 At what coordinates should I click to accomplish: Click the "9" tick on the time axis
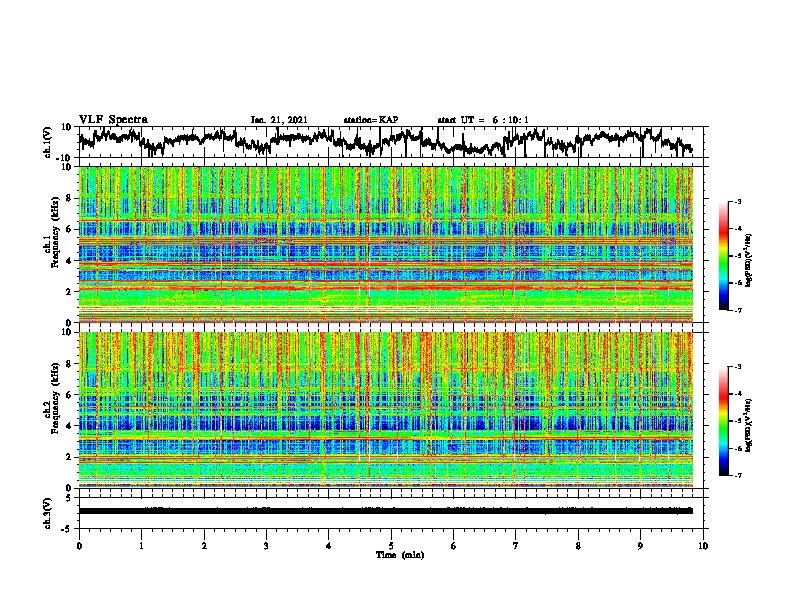click(640, 546)
